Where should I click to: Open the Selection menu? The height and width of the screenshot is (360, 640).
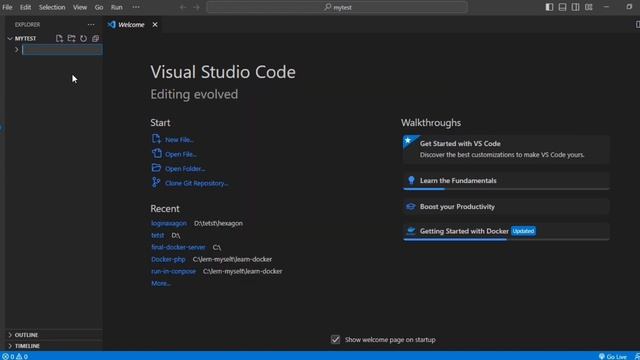pyautogui.click(x=52, y=7)
